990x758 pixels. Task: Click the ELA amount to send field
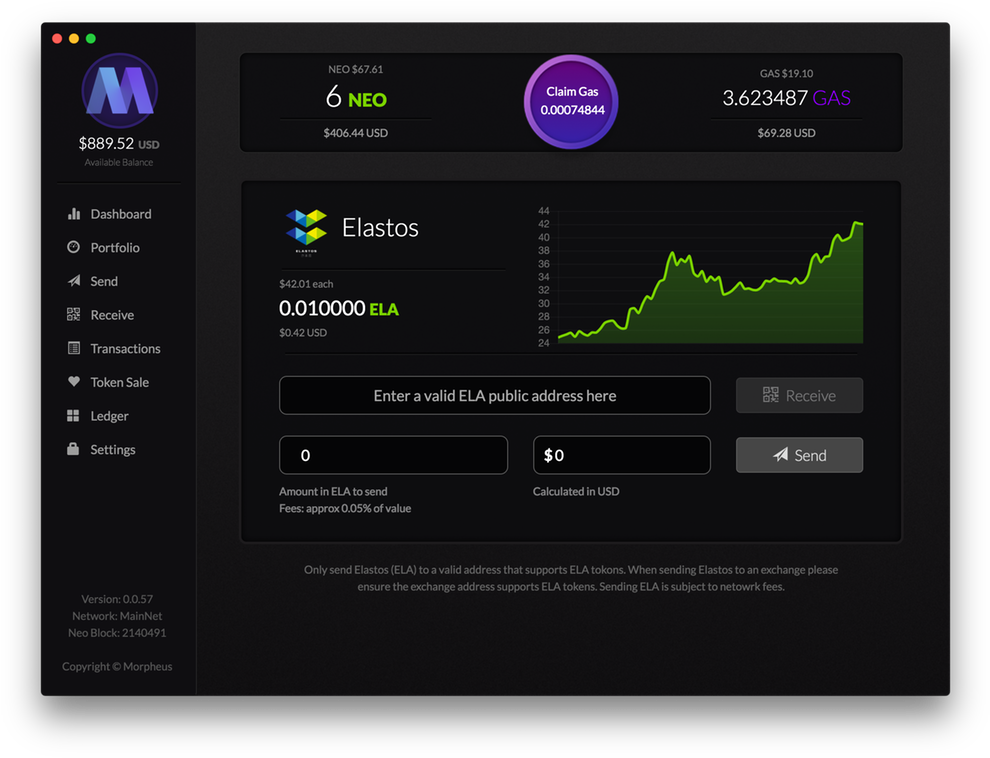[393, 455]
